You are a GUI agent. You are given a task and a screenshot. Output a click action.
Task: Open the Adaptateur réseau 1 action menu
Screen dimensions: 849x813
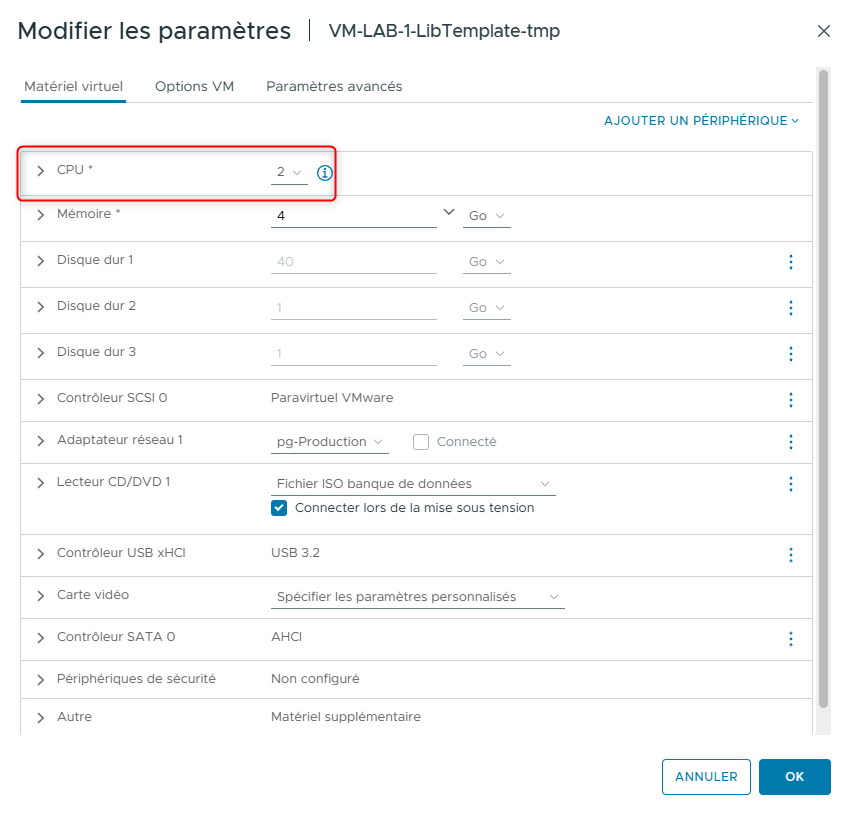tap(791, 442)
